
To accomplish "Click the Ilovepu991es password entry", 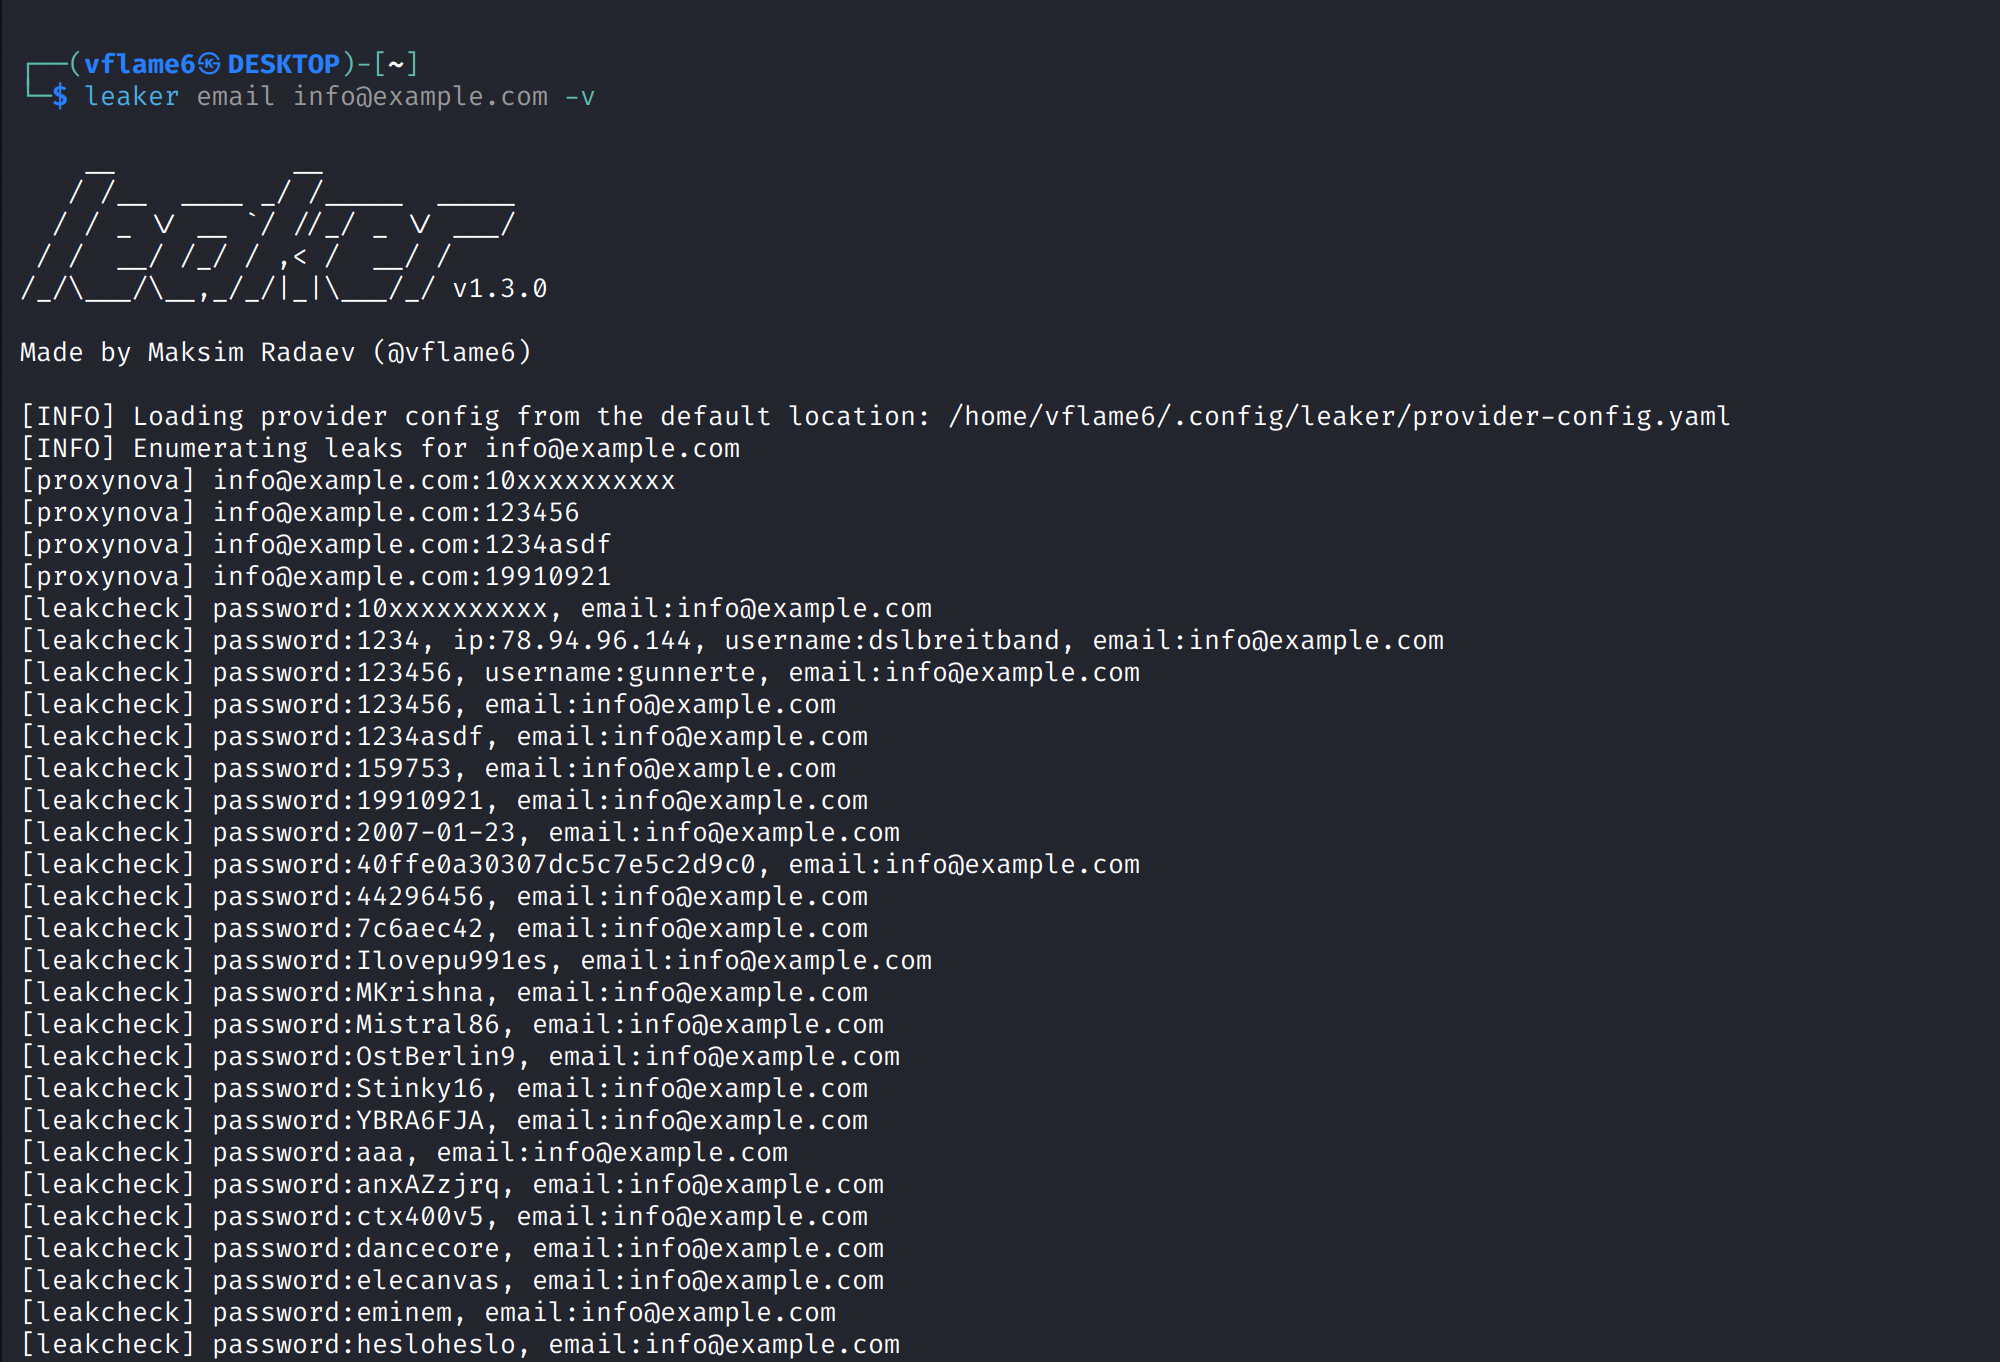I will tap(452, 961).
